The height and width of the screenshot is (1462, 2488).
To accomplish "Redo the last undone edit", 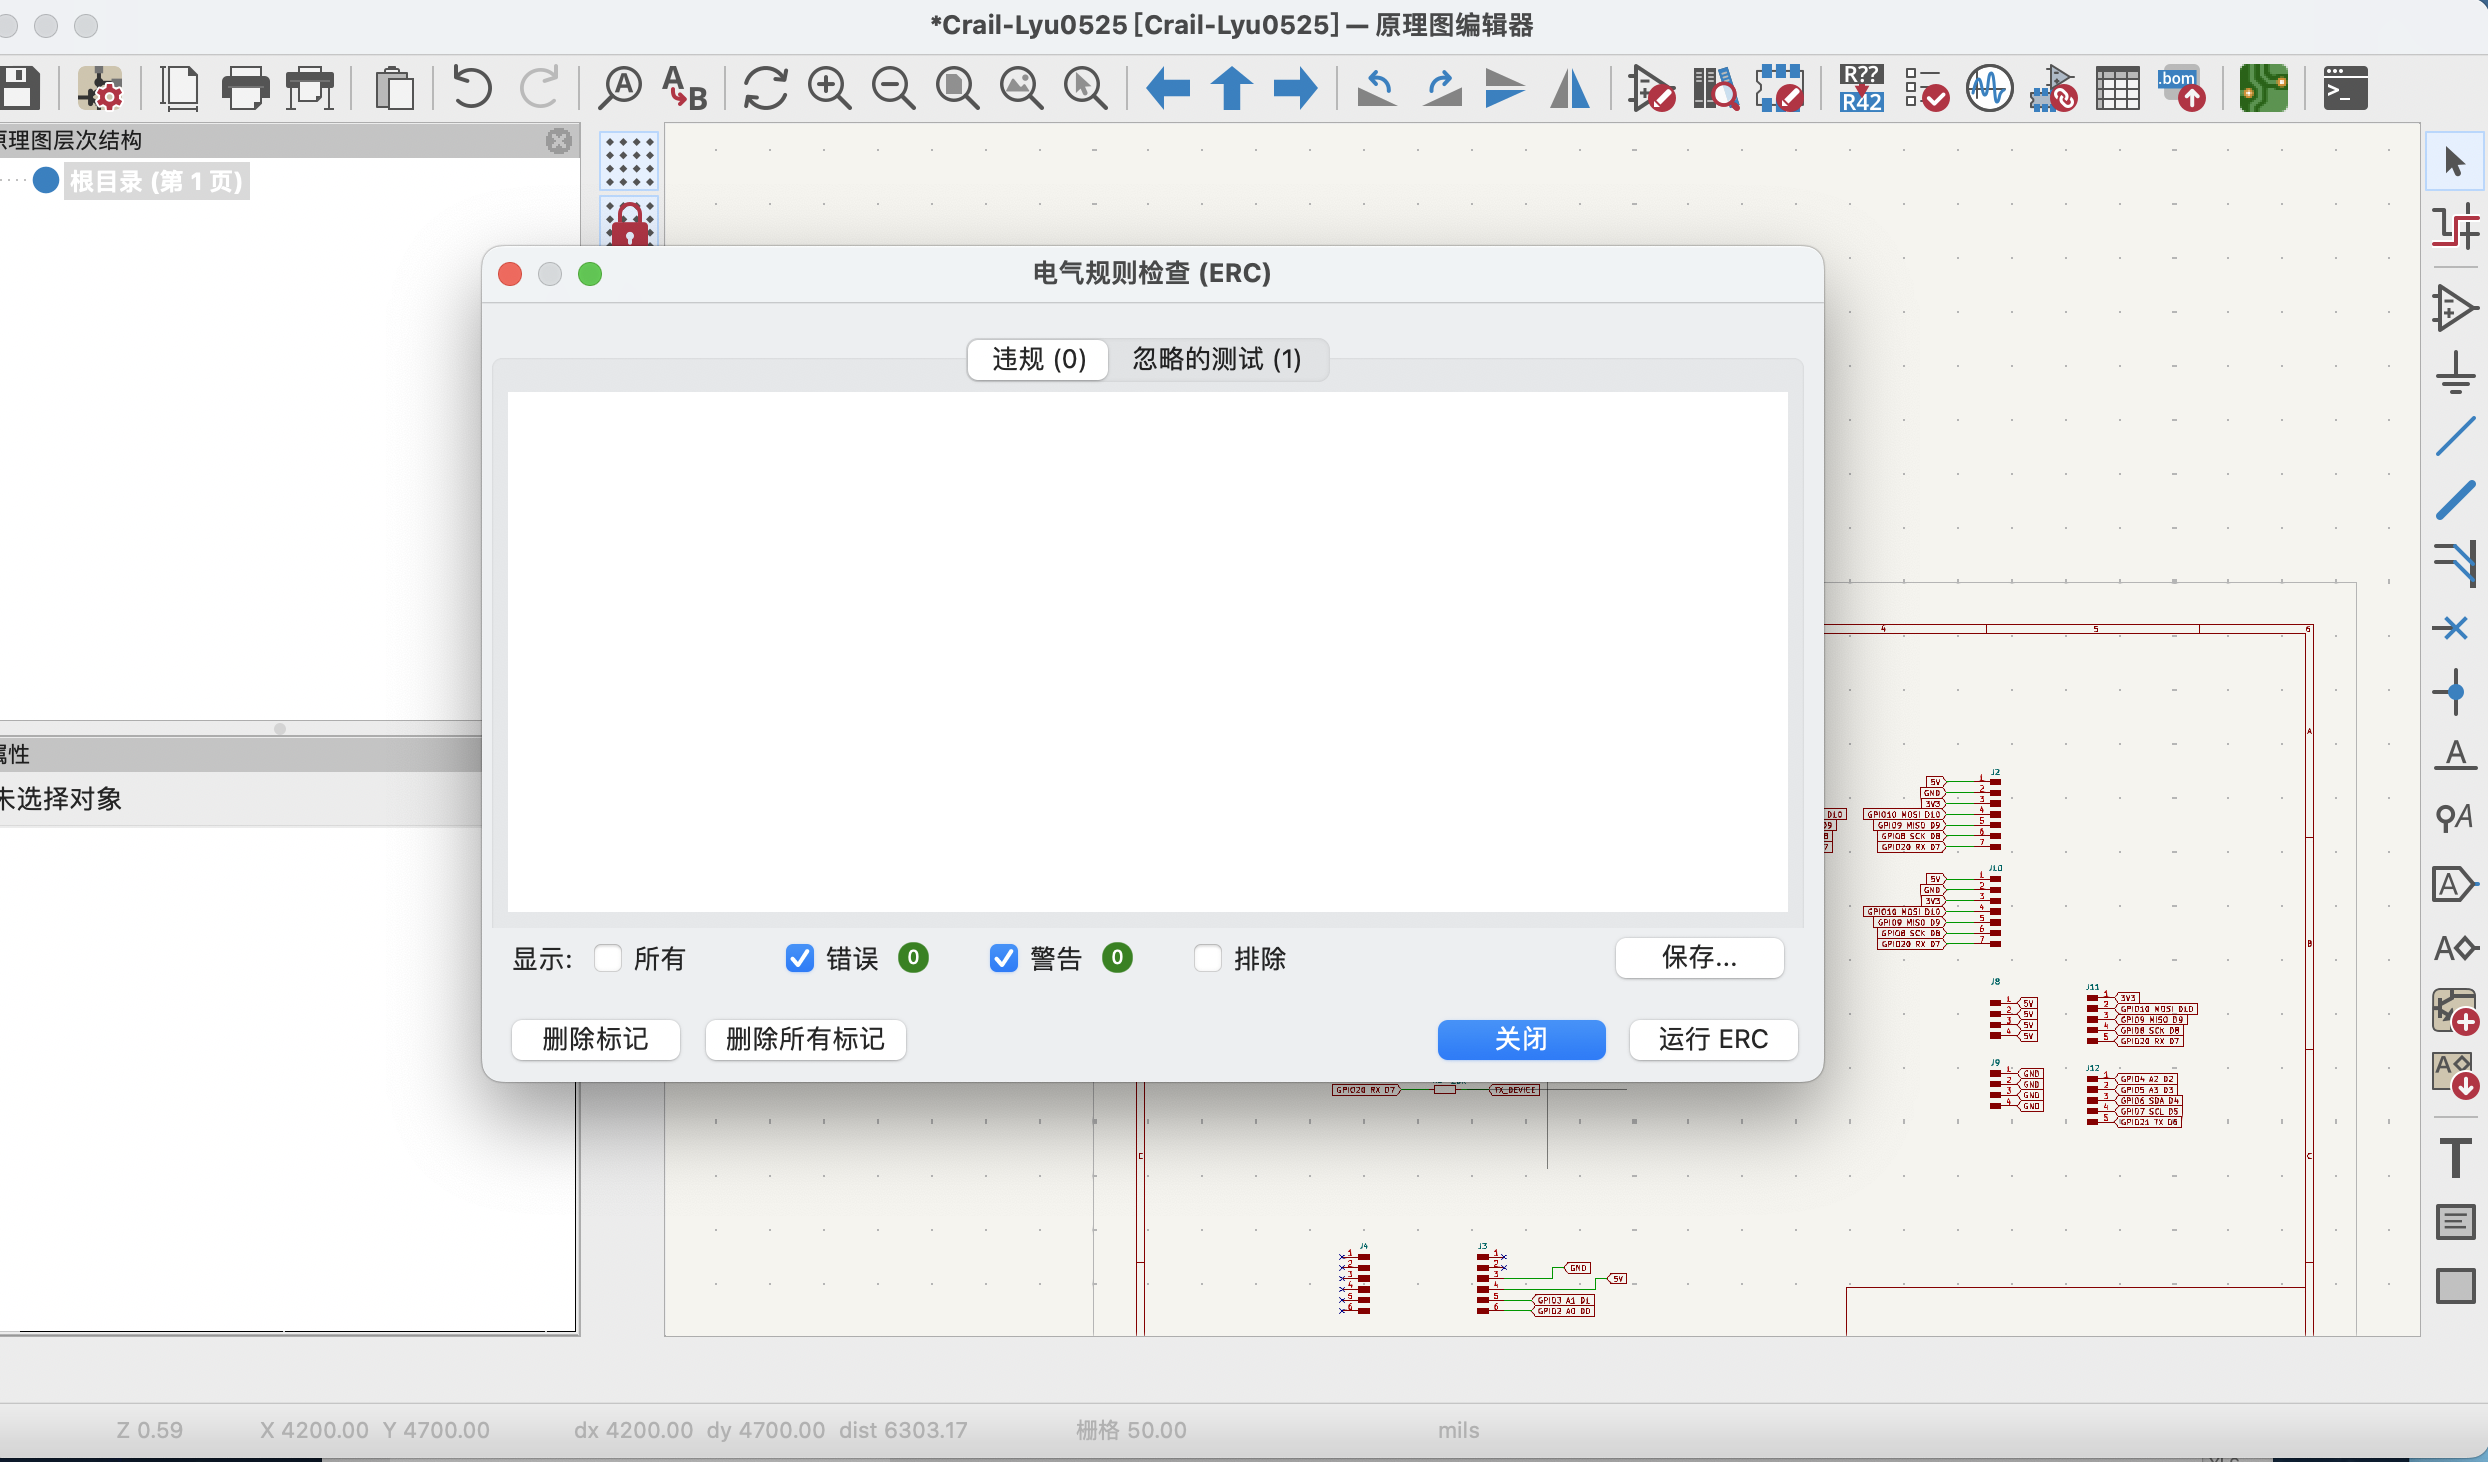I will pos(540,88).
